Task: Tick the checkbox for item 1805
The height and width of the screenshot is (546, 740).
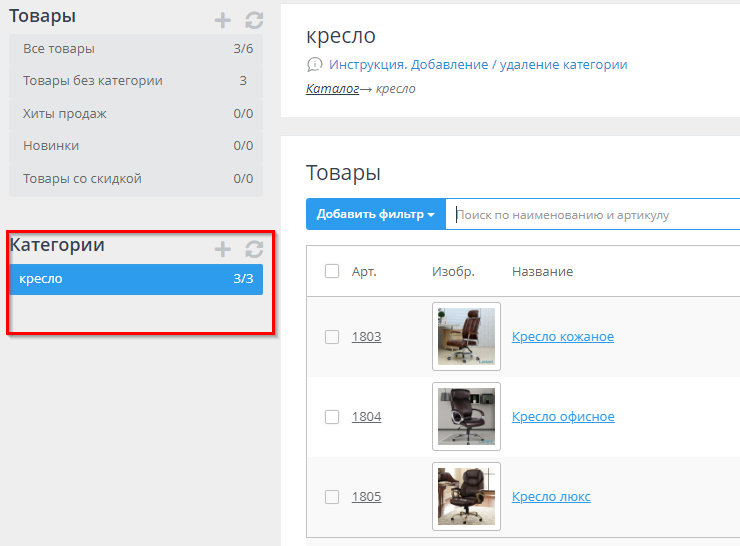Action: [x=332, y=497]
